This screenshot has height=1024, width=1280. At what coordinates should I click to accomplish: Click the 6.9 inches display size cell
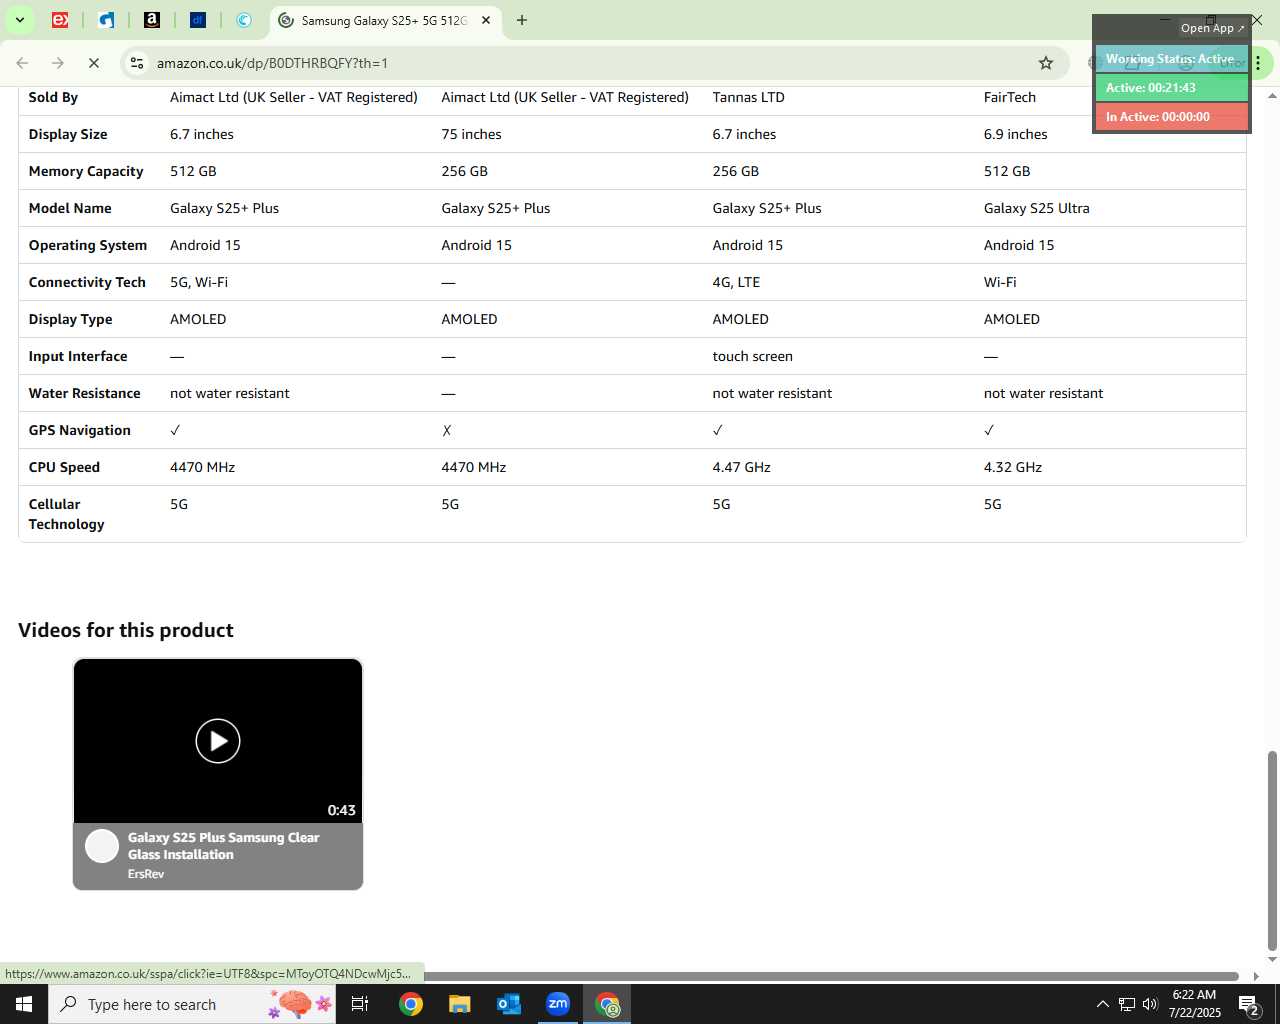click(1016, 134)
